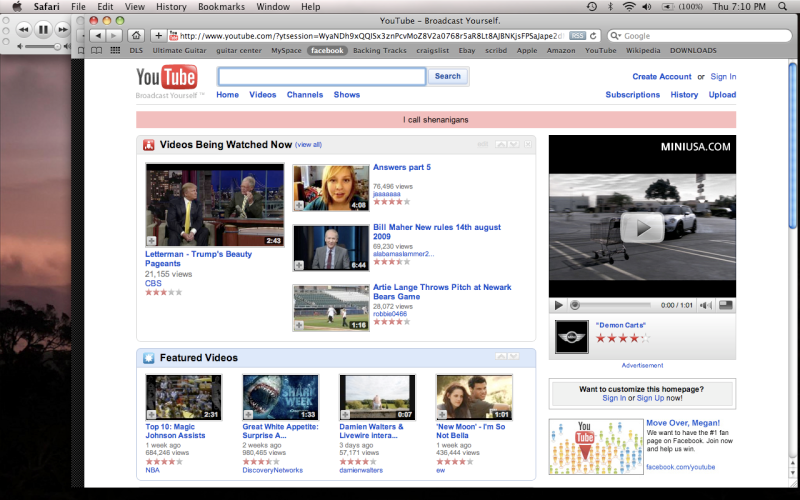The image size is (800, 500).
Task: Open YouTube Channels tab
Action: [305, 95]
